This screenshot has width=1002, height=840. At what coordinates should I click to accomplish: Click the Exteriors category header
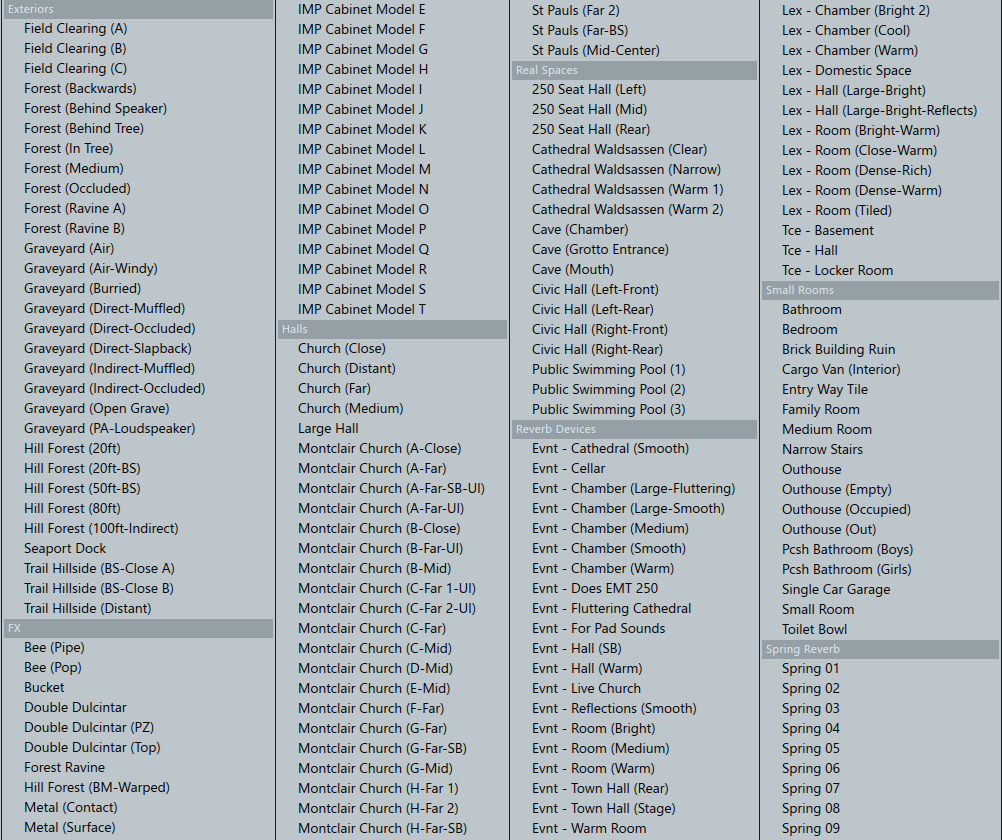pos(137,9)
